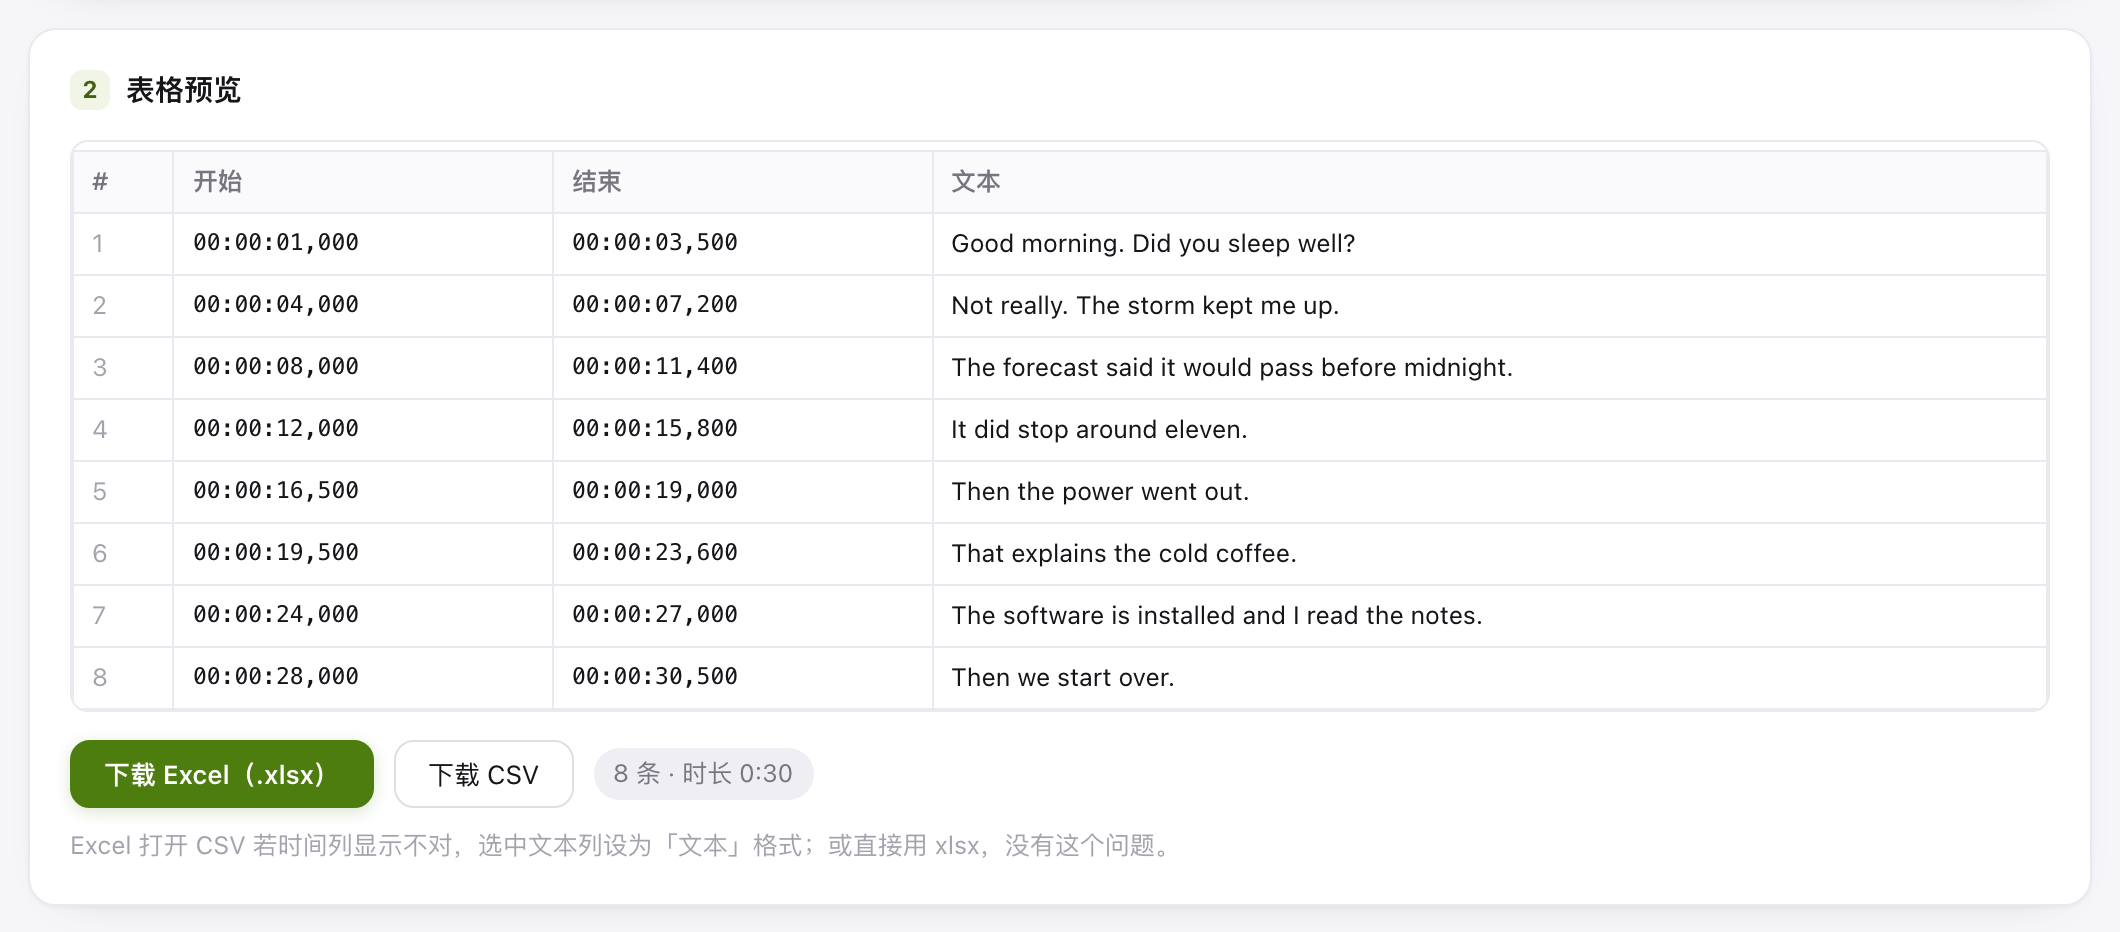Select the 8 条 · 时长 0:30 badge
The height and width of the screenshot is (932, 2120).
[703, 774]
